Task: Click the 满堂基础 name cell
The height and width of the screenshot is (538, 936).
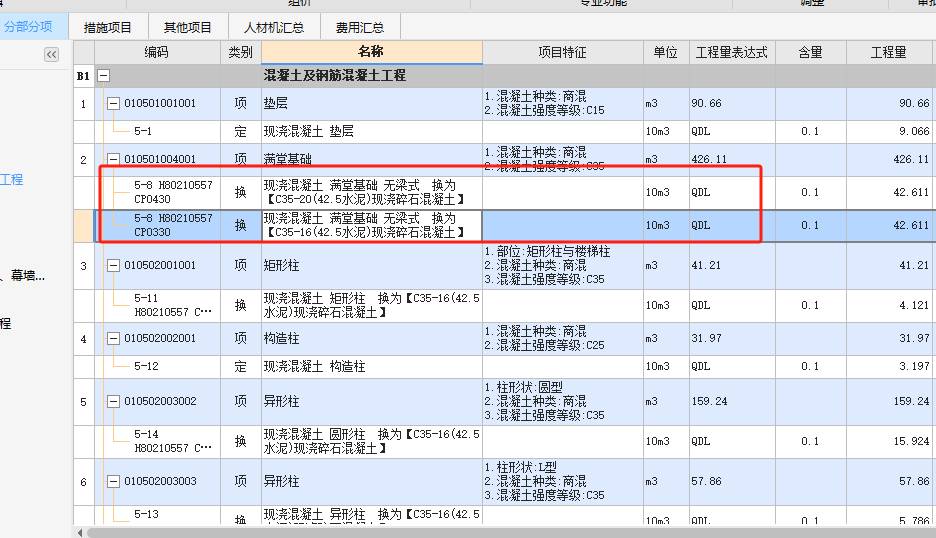Action: pos(371,159)
